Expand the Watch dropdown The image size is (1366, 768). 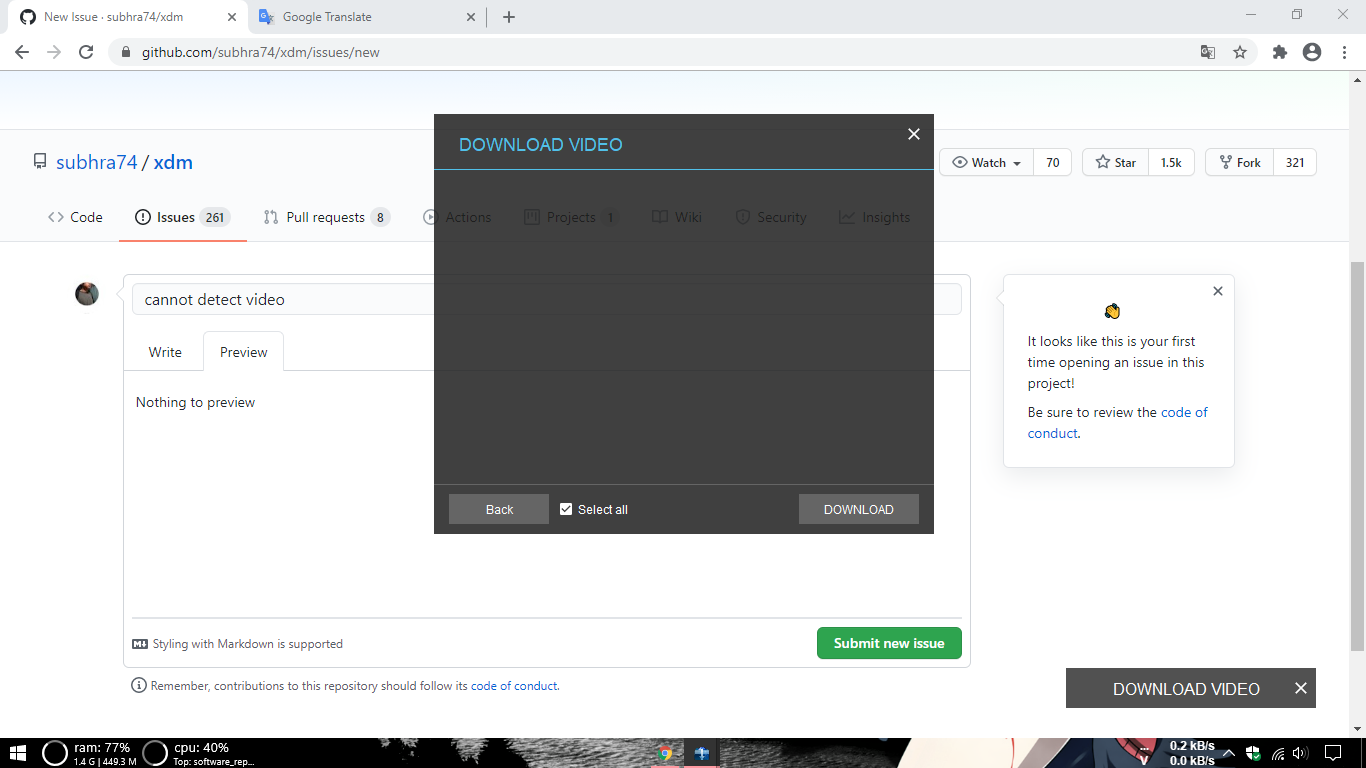[987, 162]
